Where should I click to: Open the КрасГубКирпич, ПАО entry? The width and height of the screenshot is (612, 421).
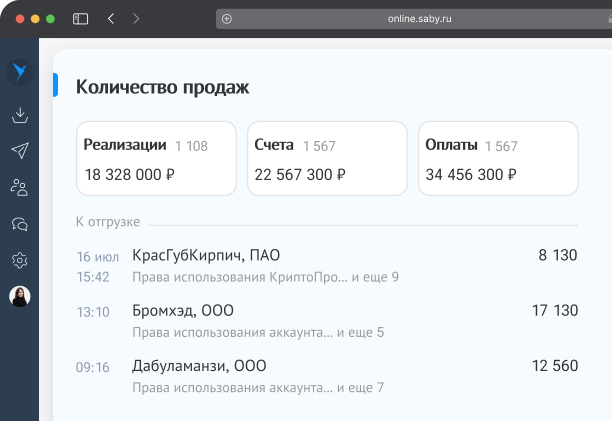pos(206,256)
